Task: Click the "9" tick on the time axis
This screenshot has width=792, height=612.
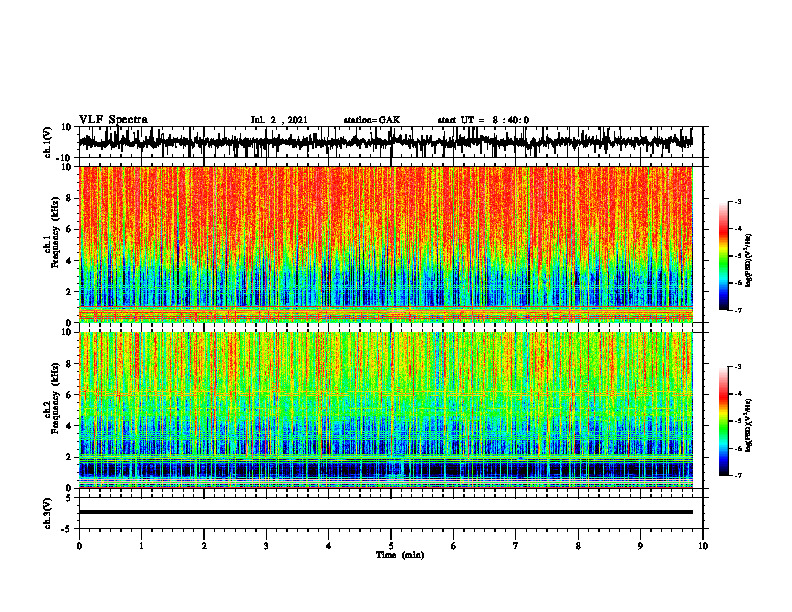Action: coord(640,546)
